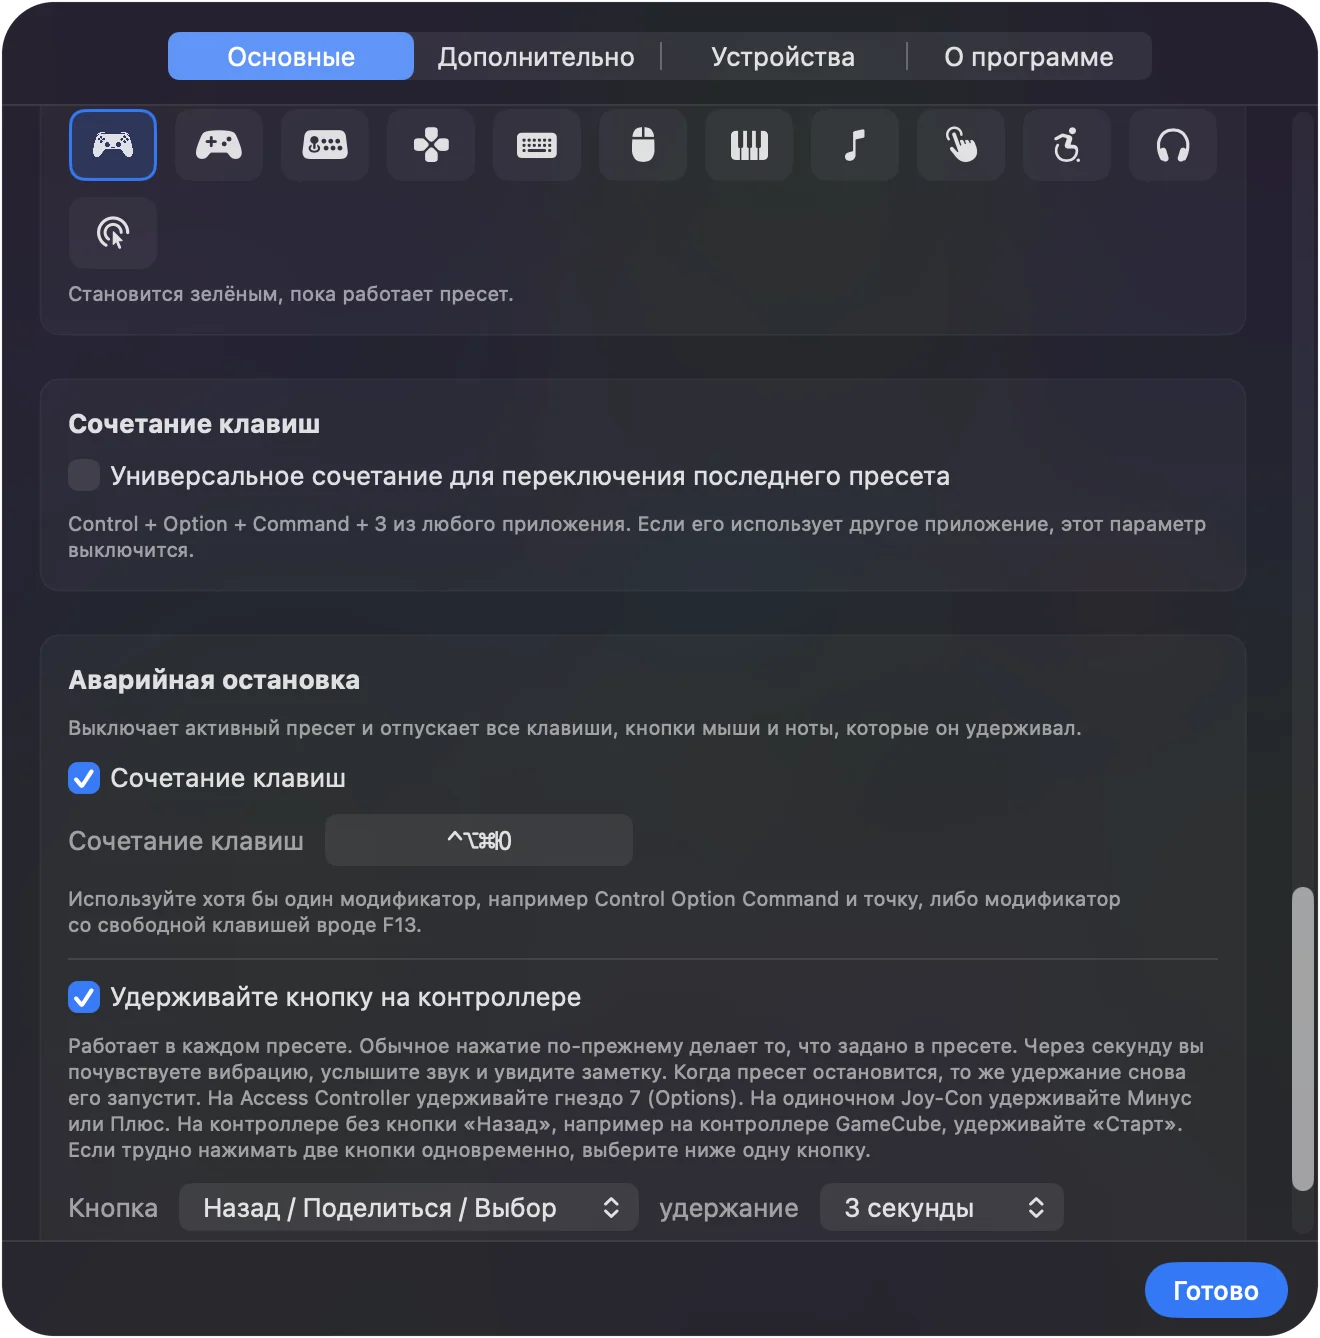Click the Готово button
1320x1338 pixels.
[1216, 1290]
